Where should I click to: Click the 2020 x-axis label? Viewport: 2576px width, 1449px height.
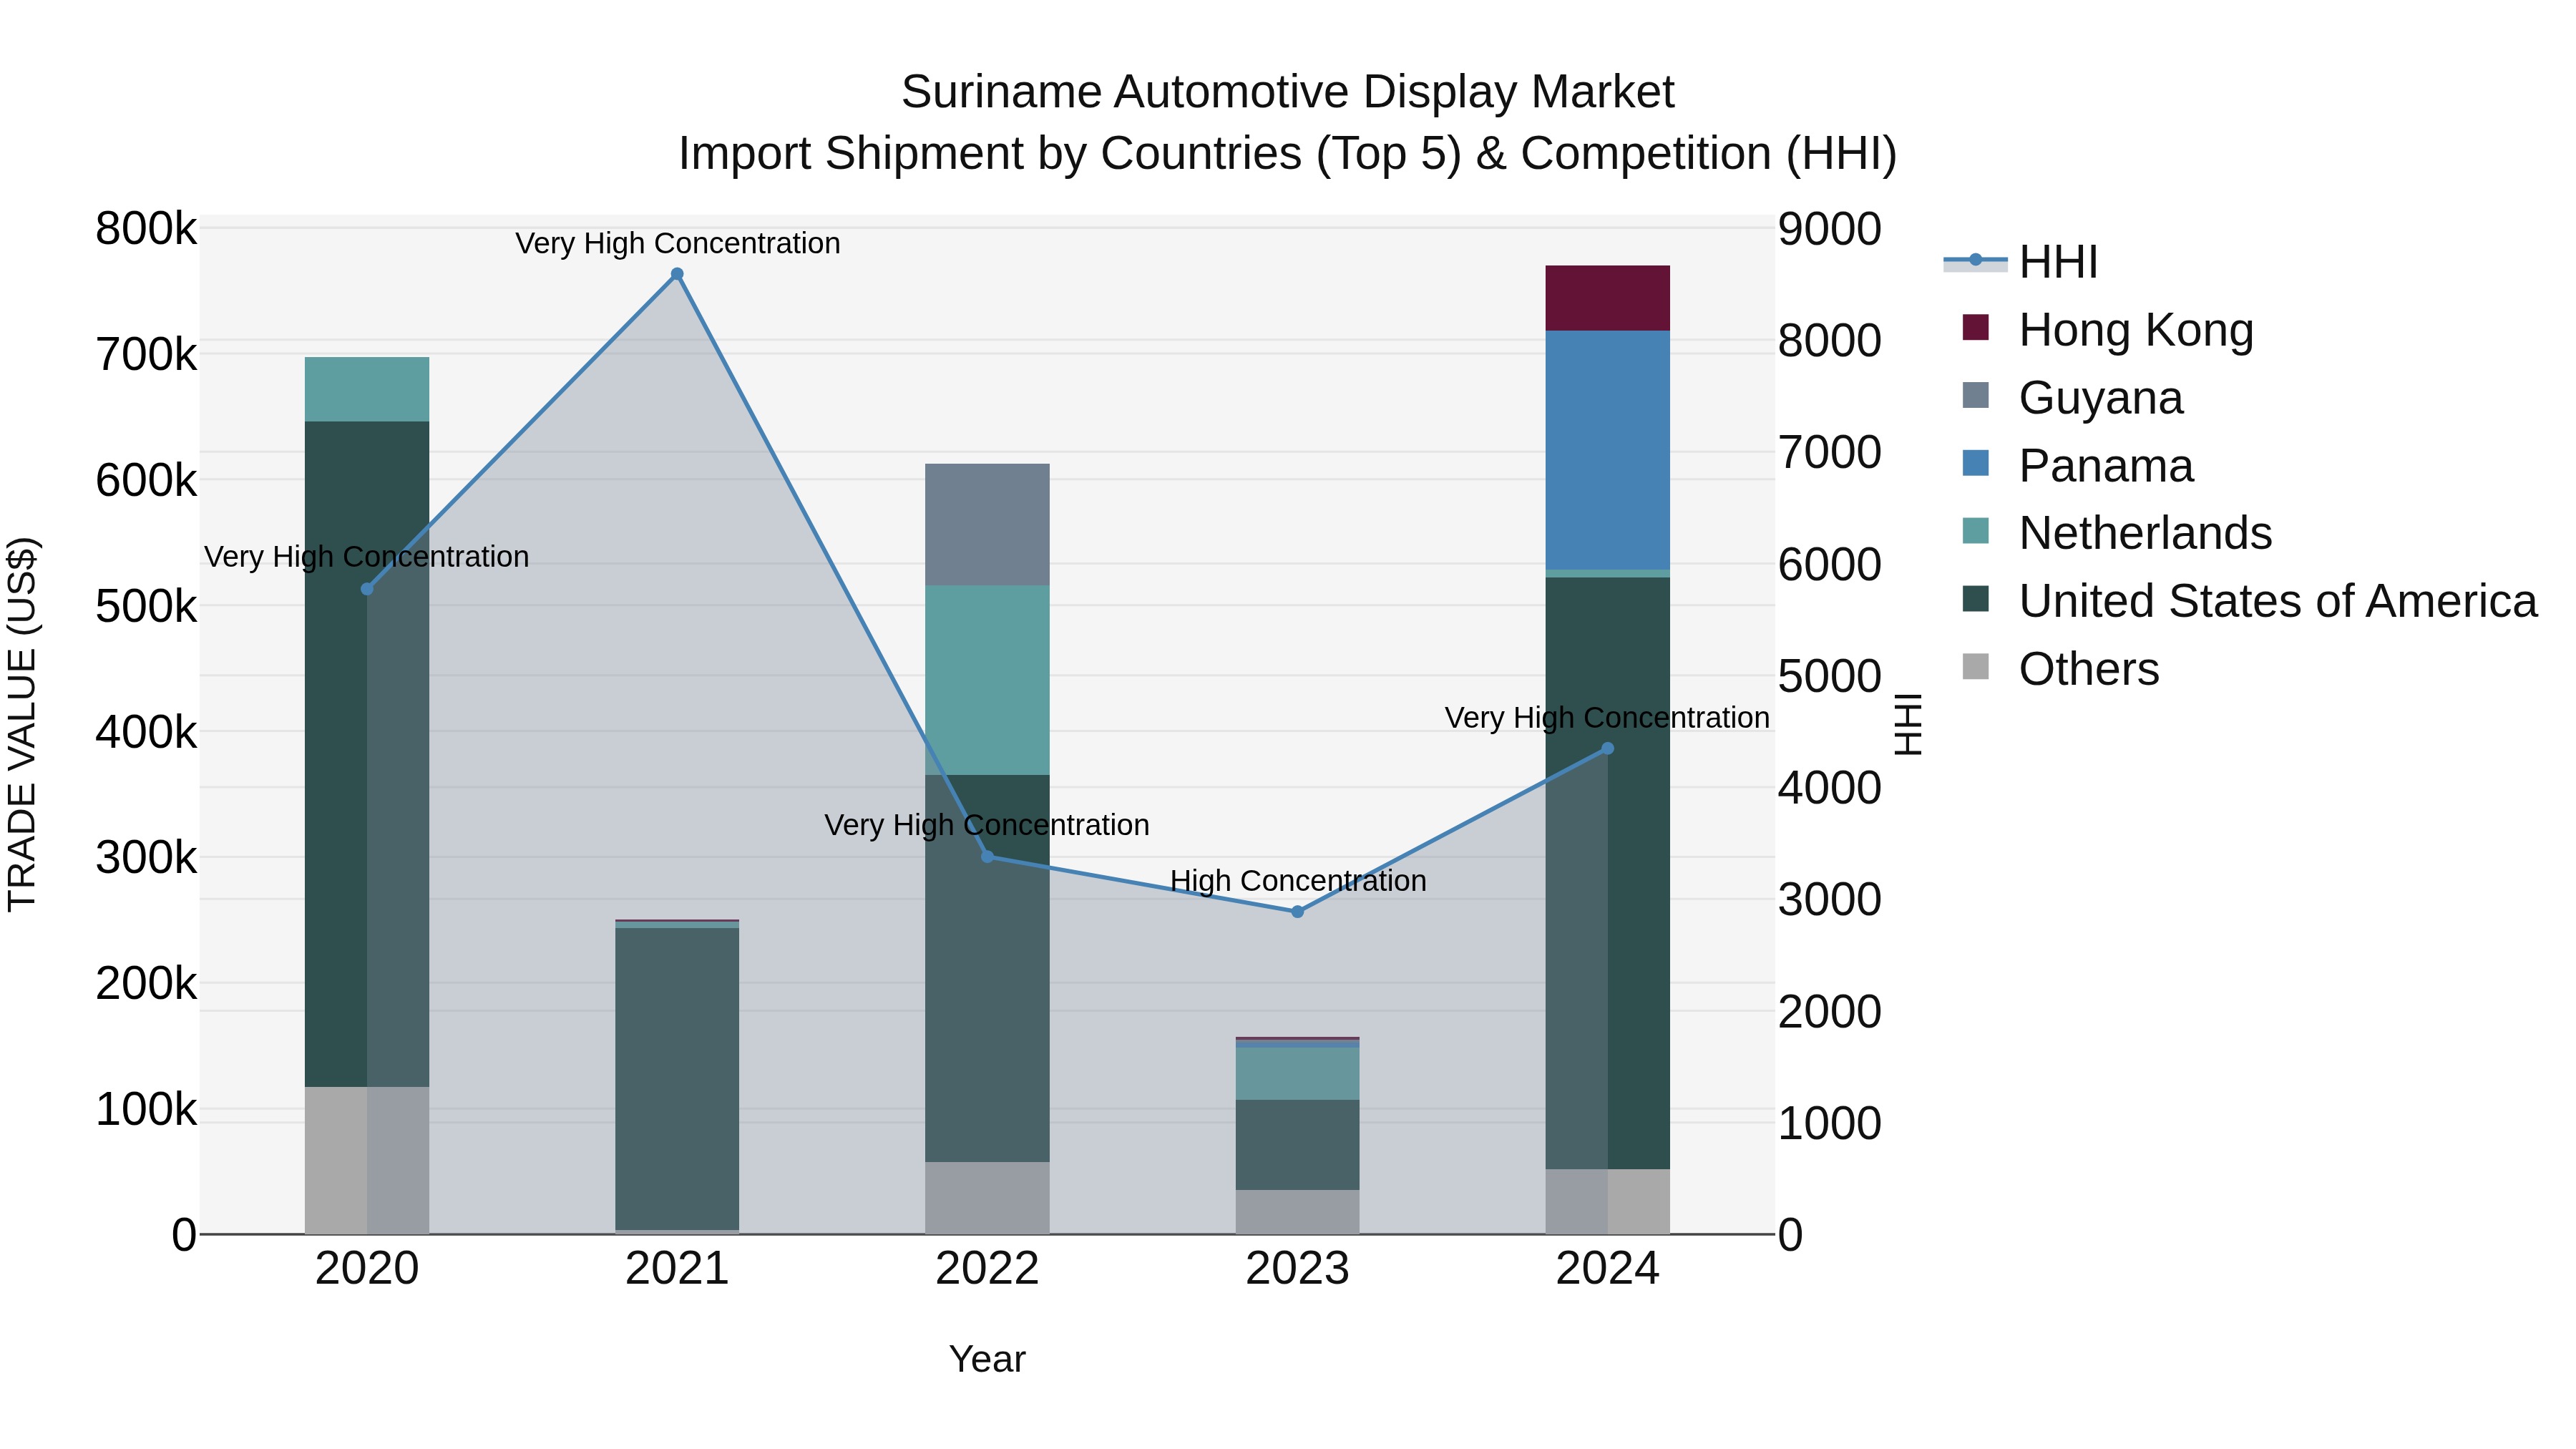click(x=367, y=1269)
